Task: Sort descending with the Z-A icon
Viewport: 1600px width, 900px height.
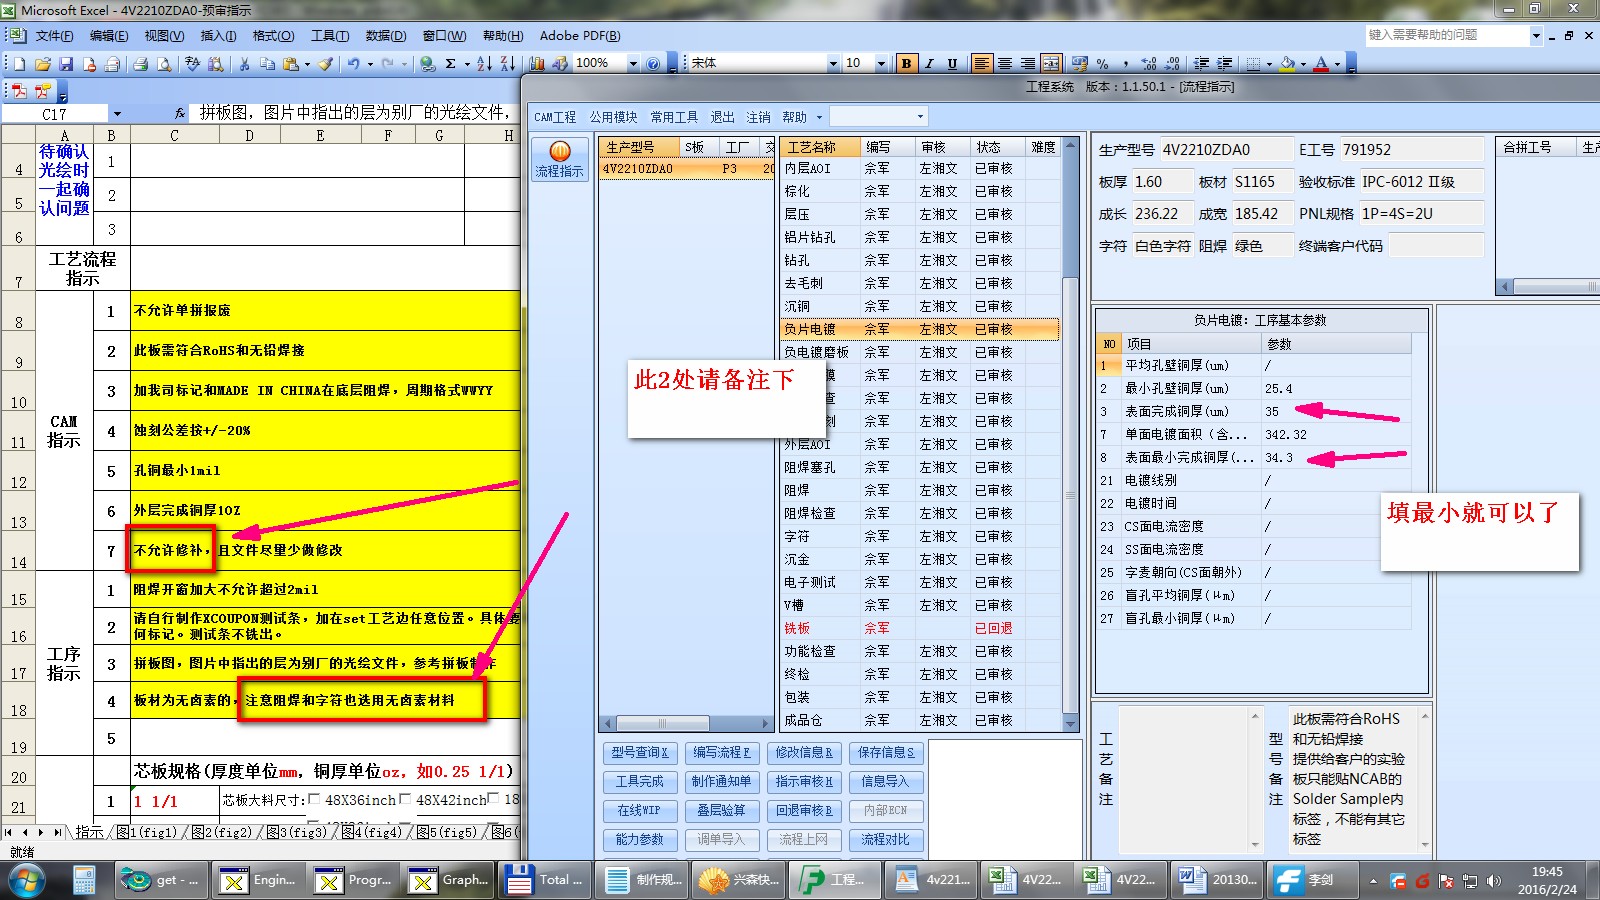Action: pyautogui.click(x=507, y=63)
